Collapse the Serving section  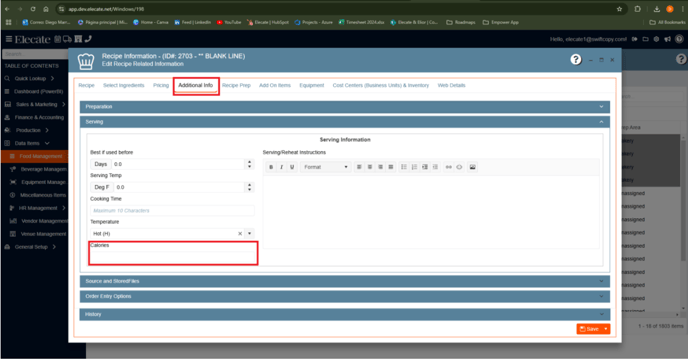[345, 122]
